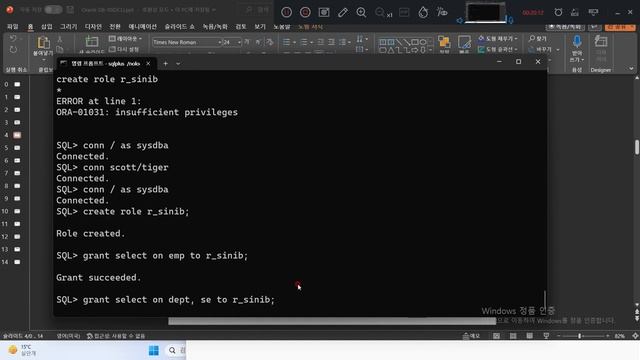Open the Animations ribbon tab
The image size is (640, 360).
tap(142, 27)
